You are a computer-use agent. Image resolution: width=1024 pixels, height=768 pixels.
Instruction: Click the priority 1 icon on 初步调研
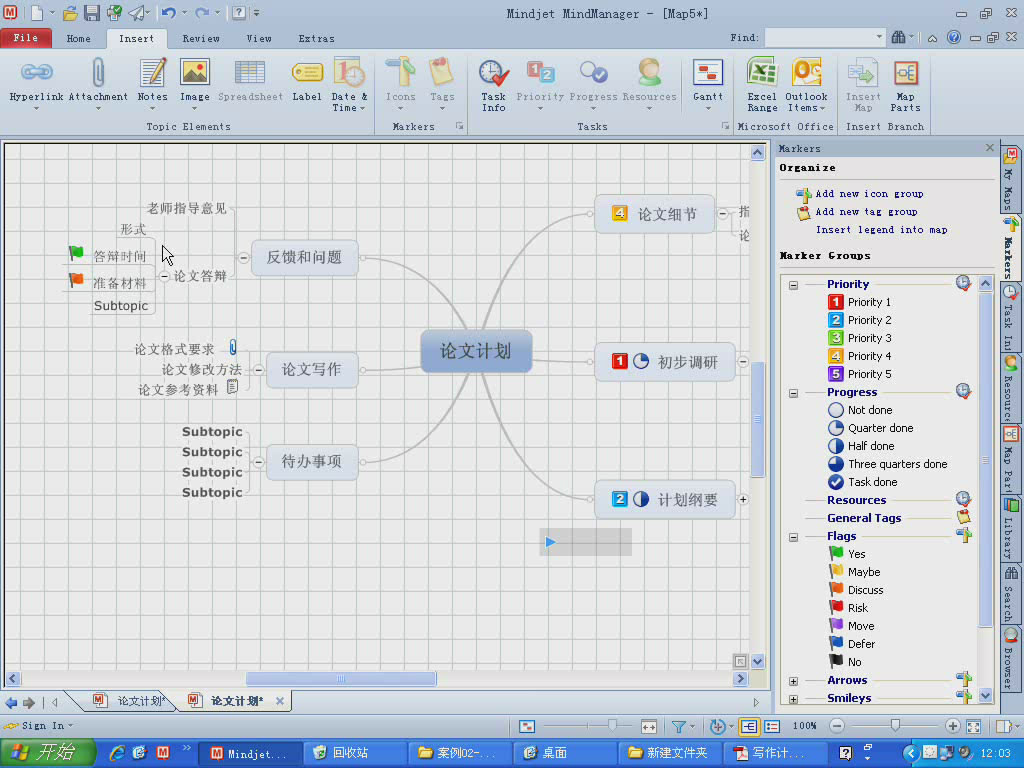(x=619, y=361)
